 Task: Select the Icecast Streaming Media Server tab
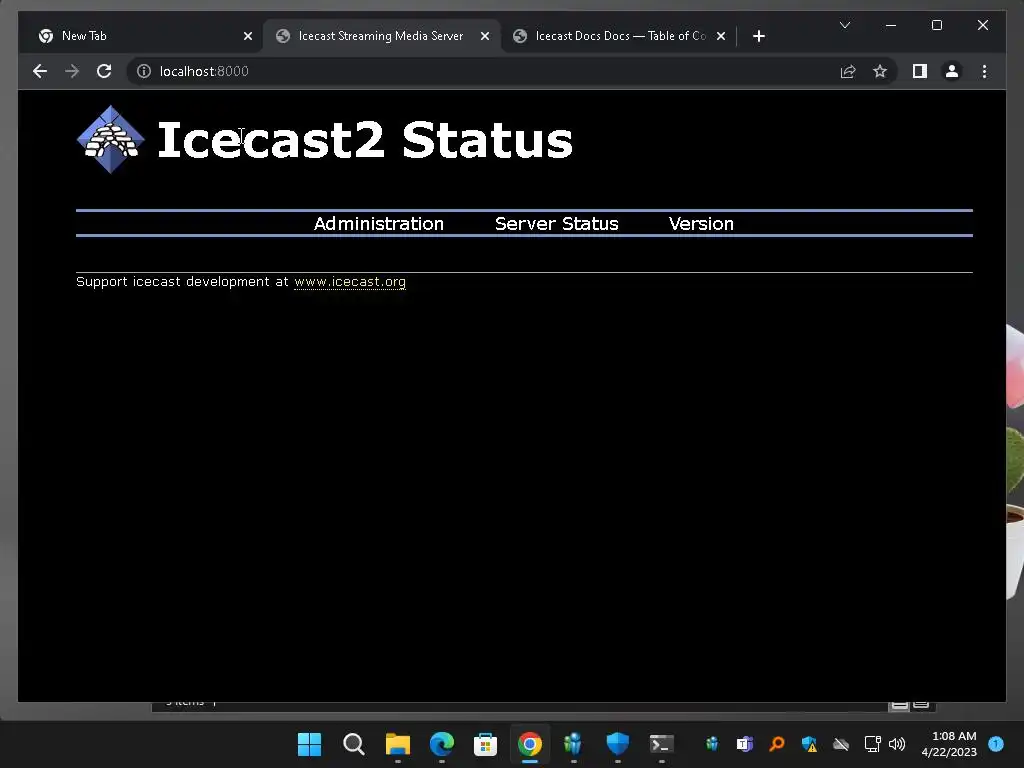pyautogui.click(x=381, y=36)
